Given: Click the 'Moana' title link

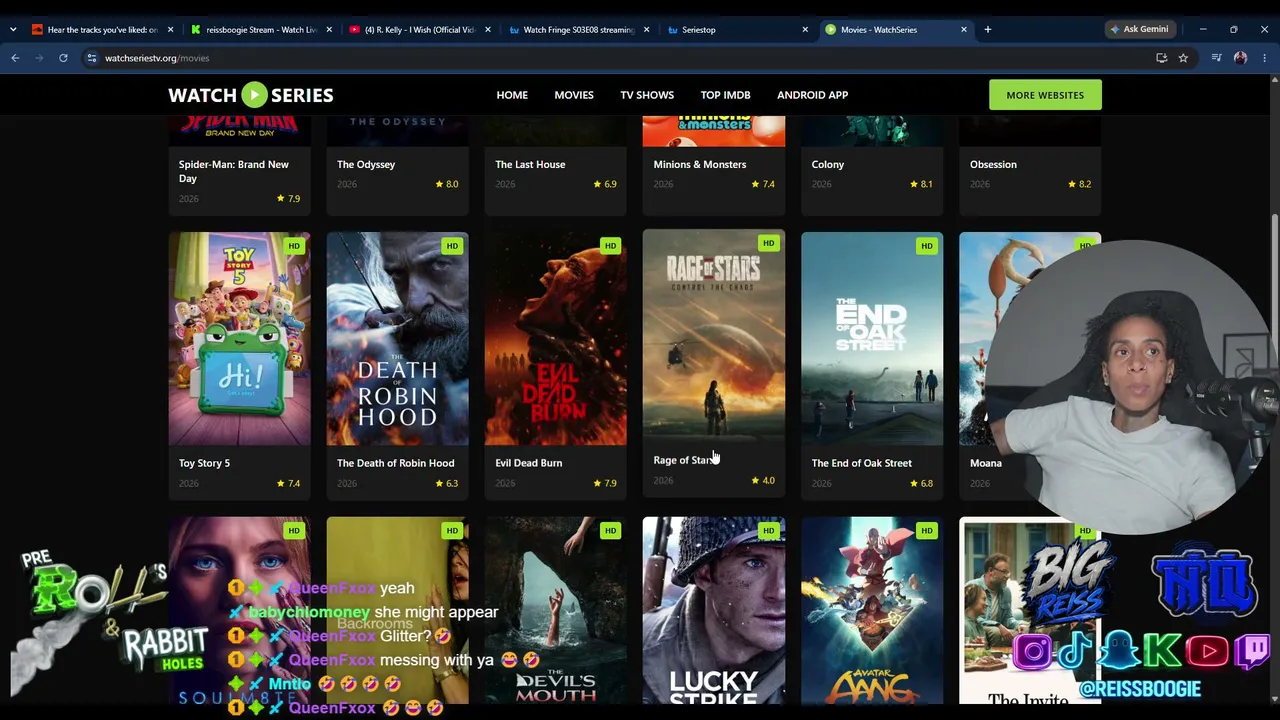Looking at the screenshot, I should pos(986,463).
